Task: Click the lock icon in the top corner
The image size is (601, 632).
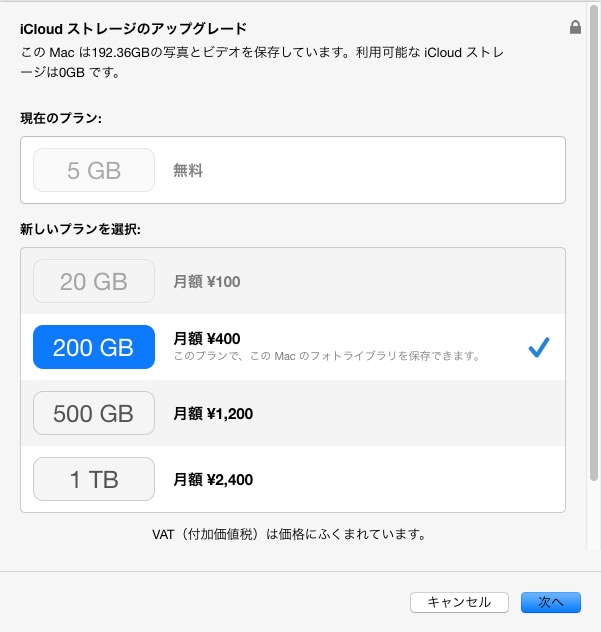Action: pos(575,28)
